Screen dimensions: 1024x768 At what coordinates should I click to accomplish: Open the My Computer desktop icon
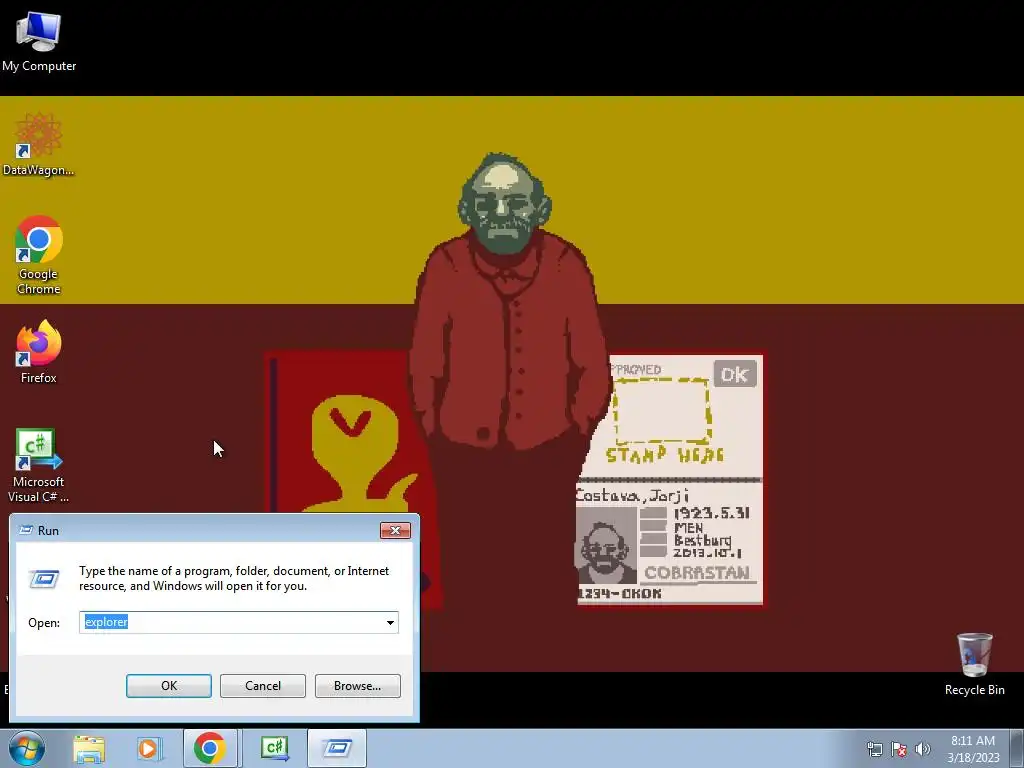(39, 42)
